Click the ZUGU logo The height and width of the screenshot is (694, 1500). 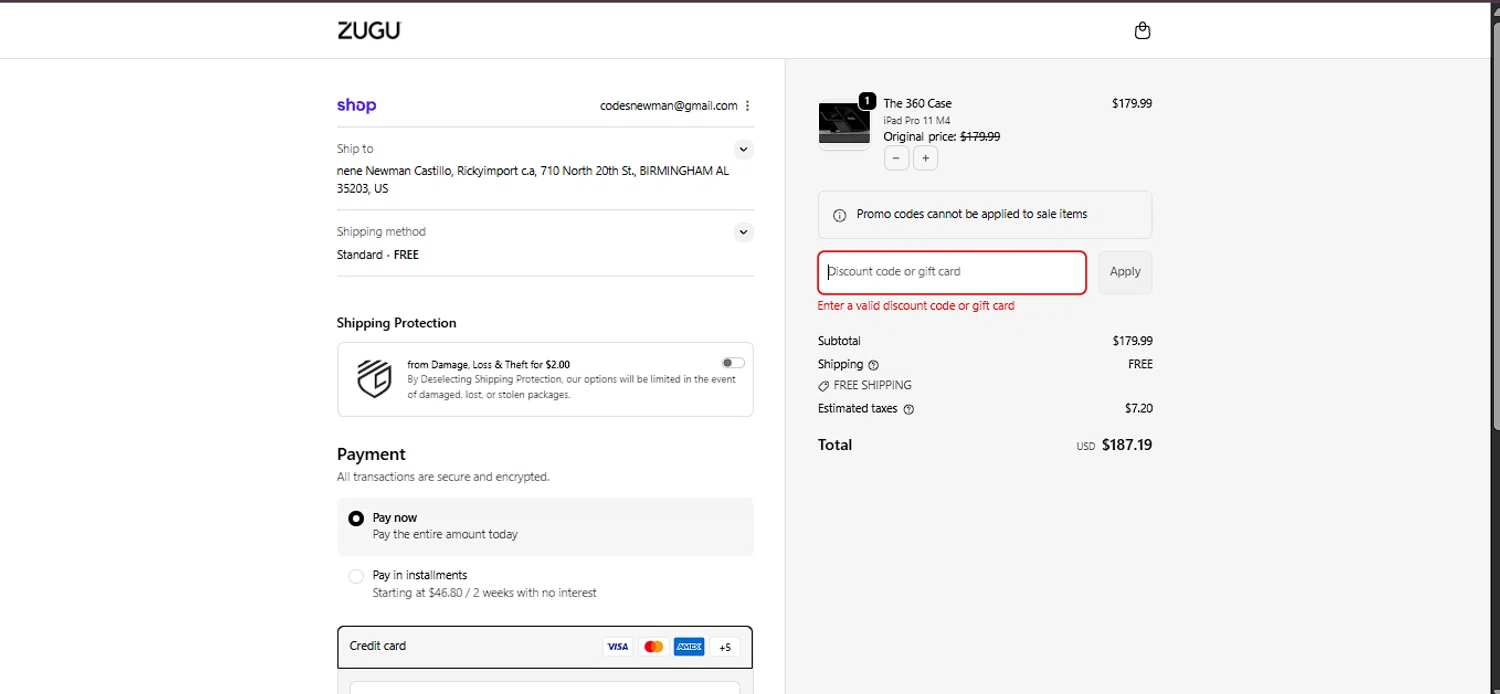click(x=368, y=30)
